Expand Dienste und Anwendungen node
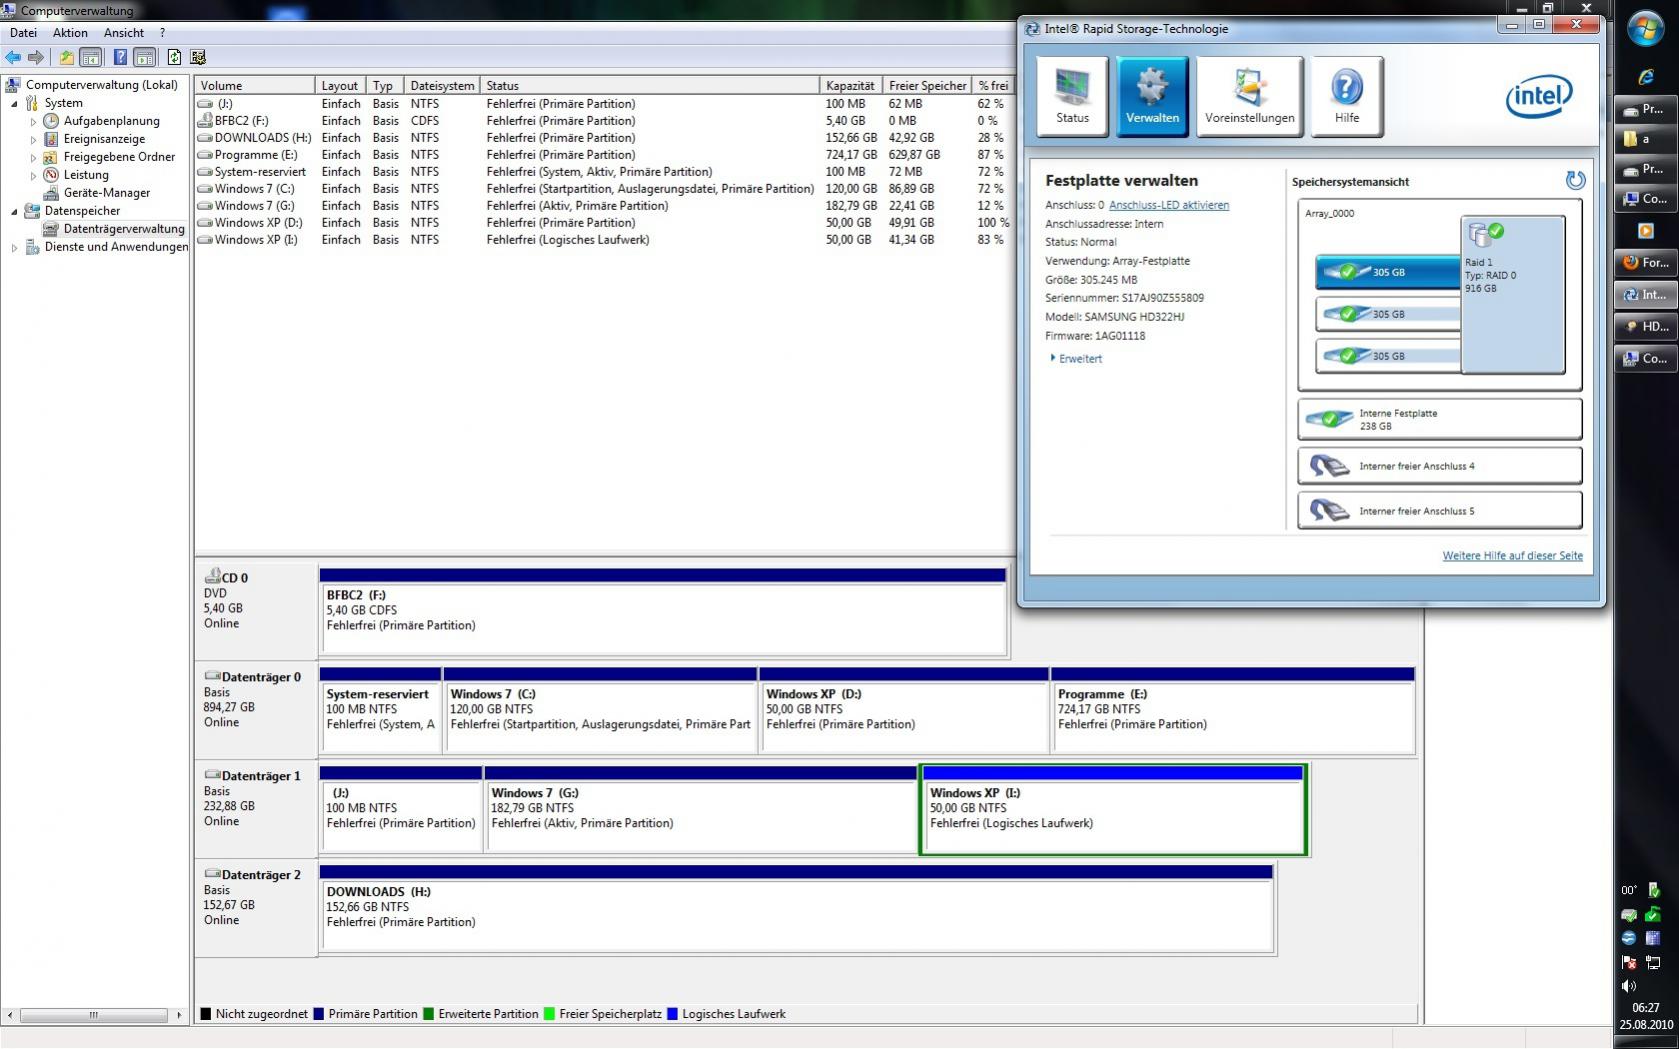 point(14,247)
